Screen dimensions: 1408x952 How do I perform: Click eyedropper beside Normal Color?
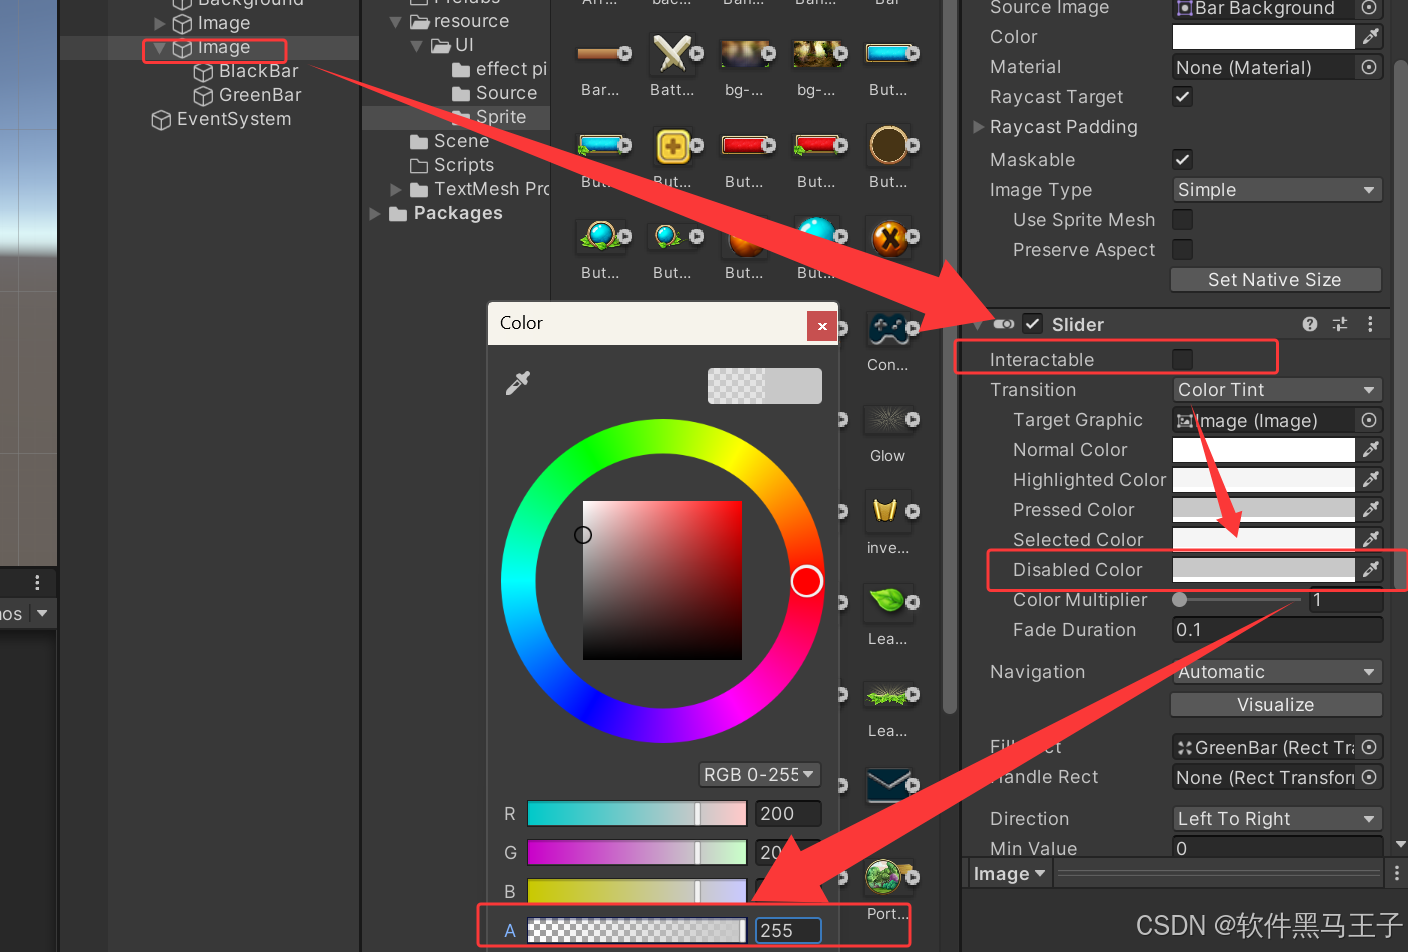1371,450
